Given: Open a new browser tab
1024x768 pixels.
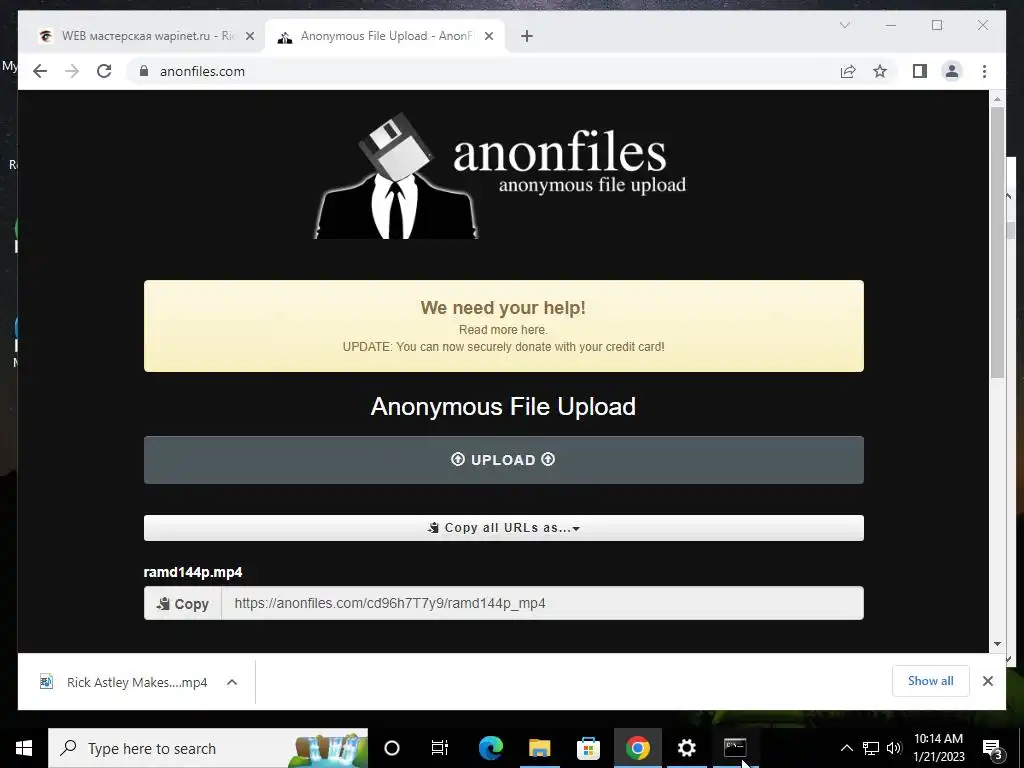Looking at the screenshot, I should tap(527, 36).
